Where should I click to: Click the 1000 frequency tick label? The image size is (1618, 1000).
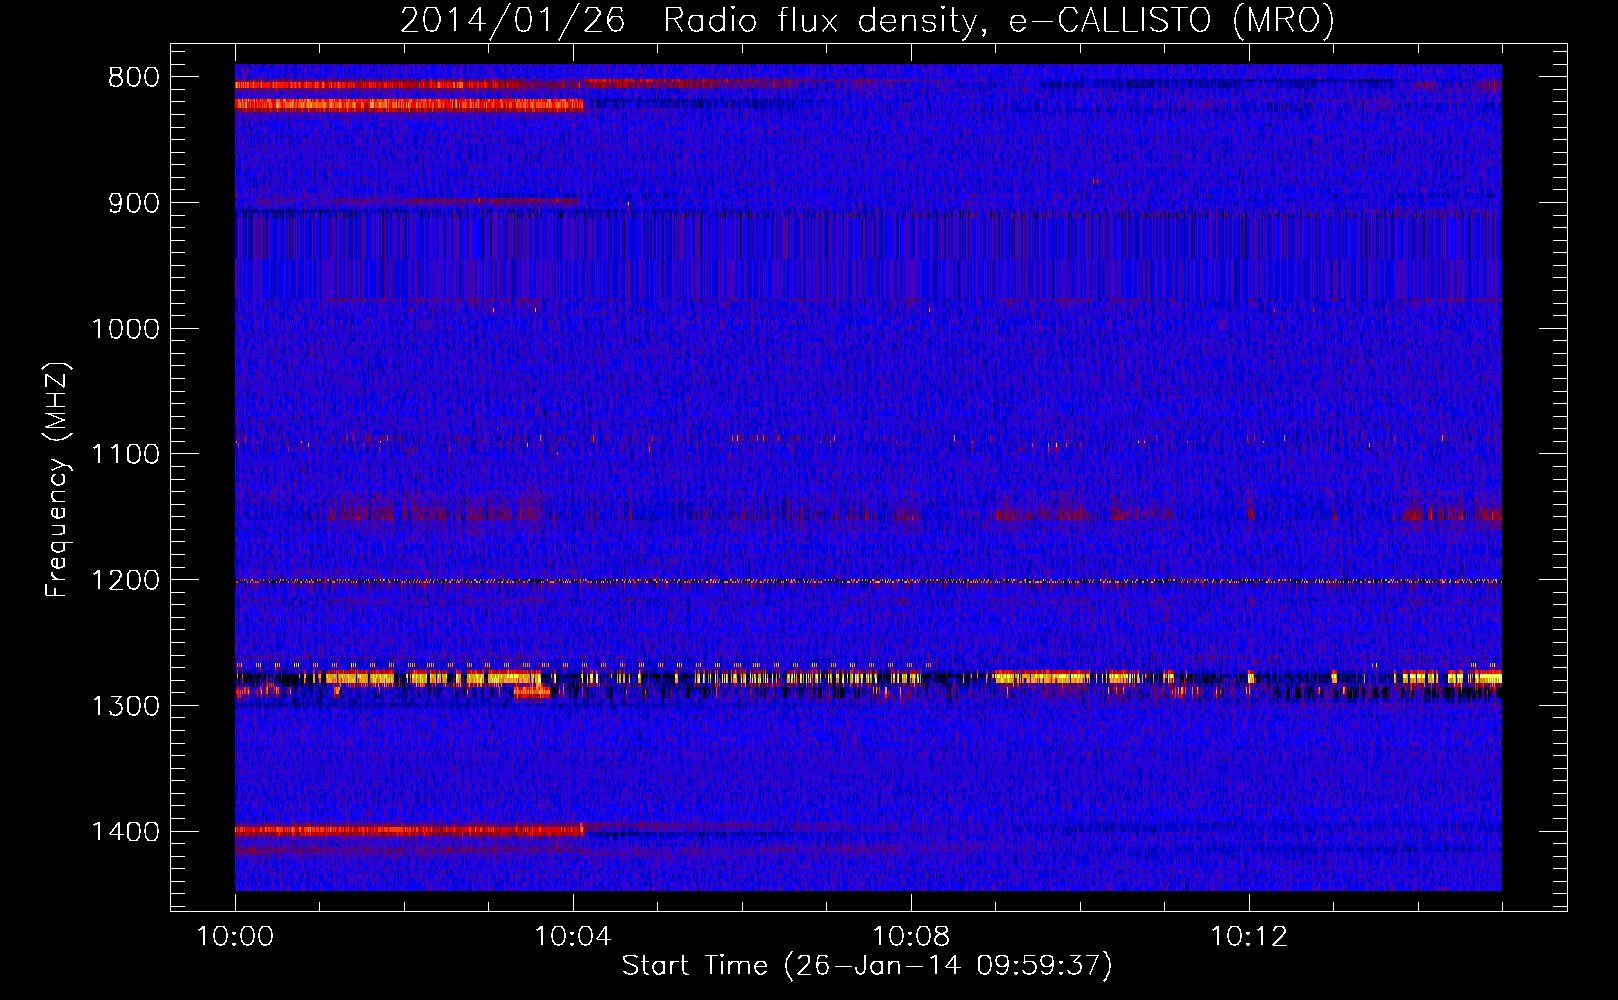pos(126,329)
